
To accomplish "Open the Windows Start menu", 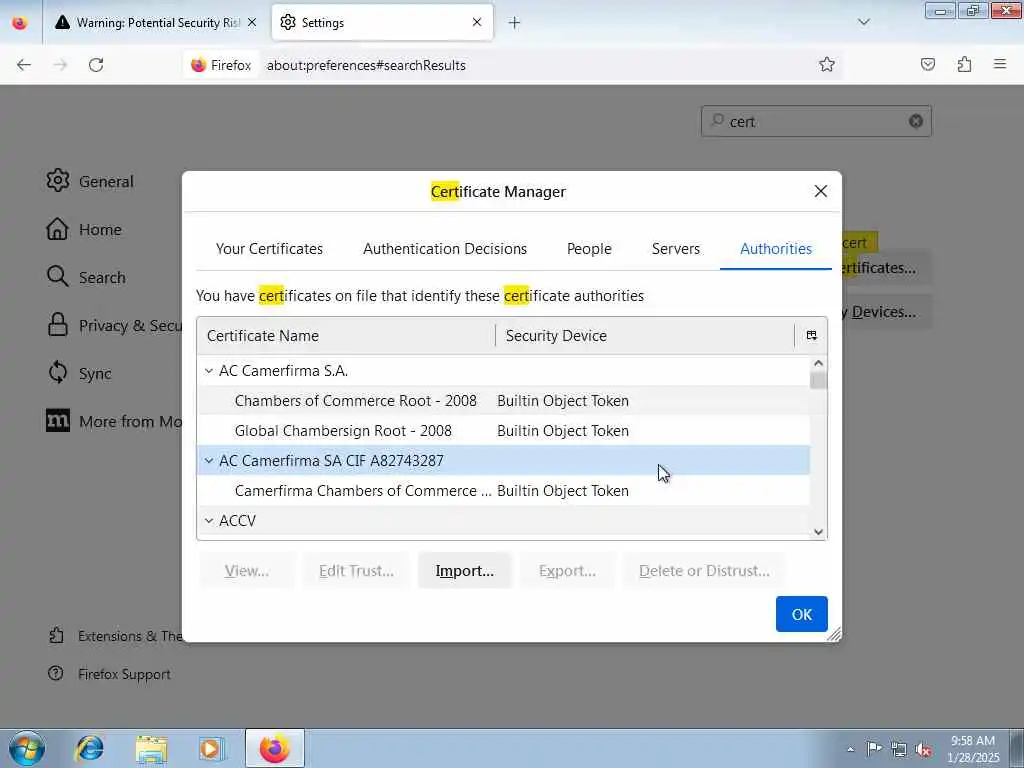I will click(27, 748).
